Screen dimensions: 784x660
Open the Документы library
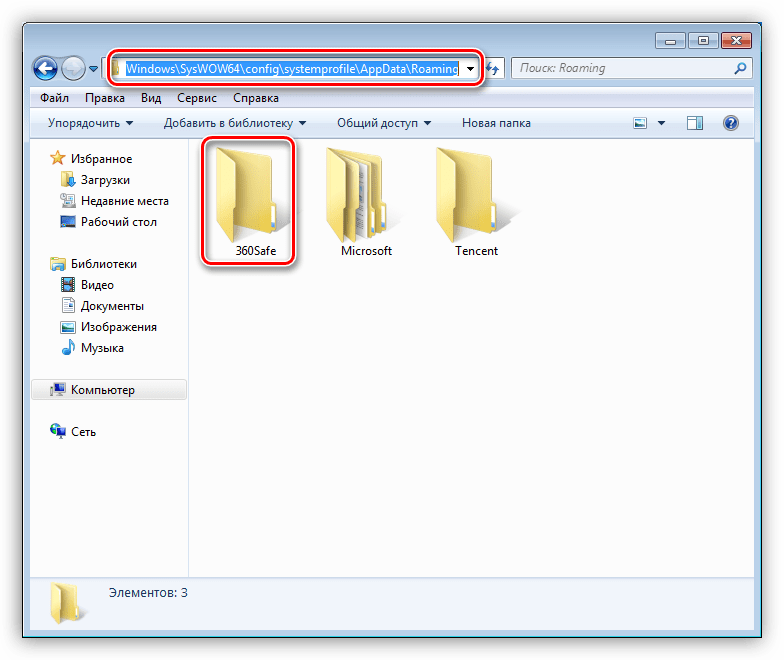click(112, 306)
